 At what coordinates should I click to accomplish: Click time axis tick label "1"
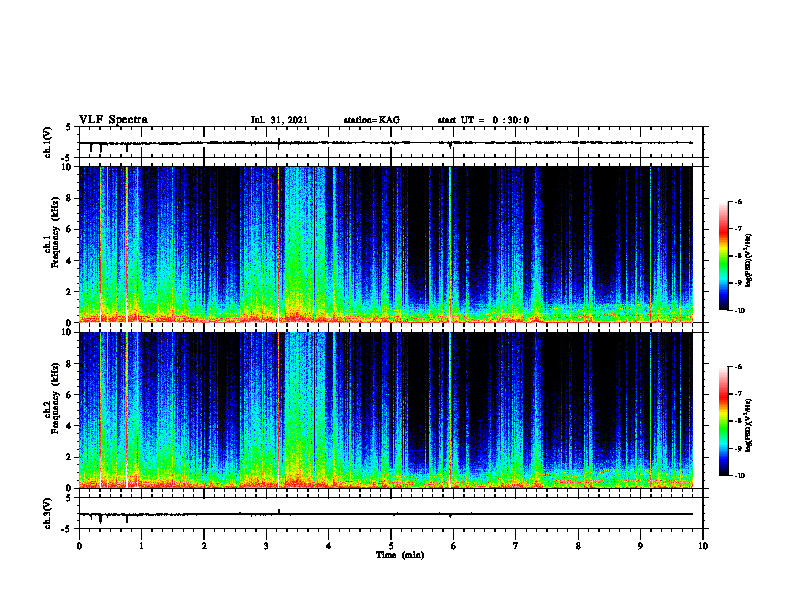(x=141, y=546)
